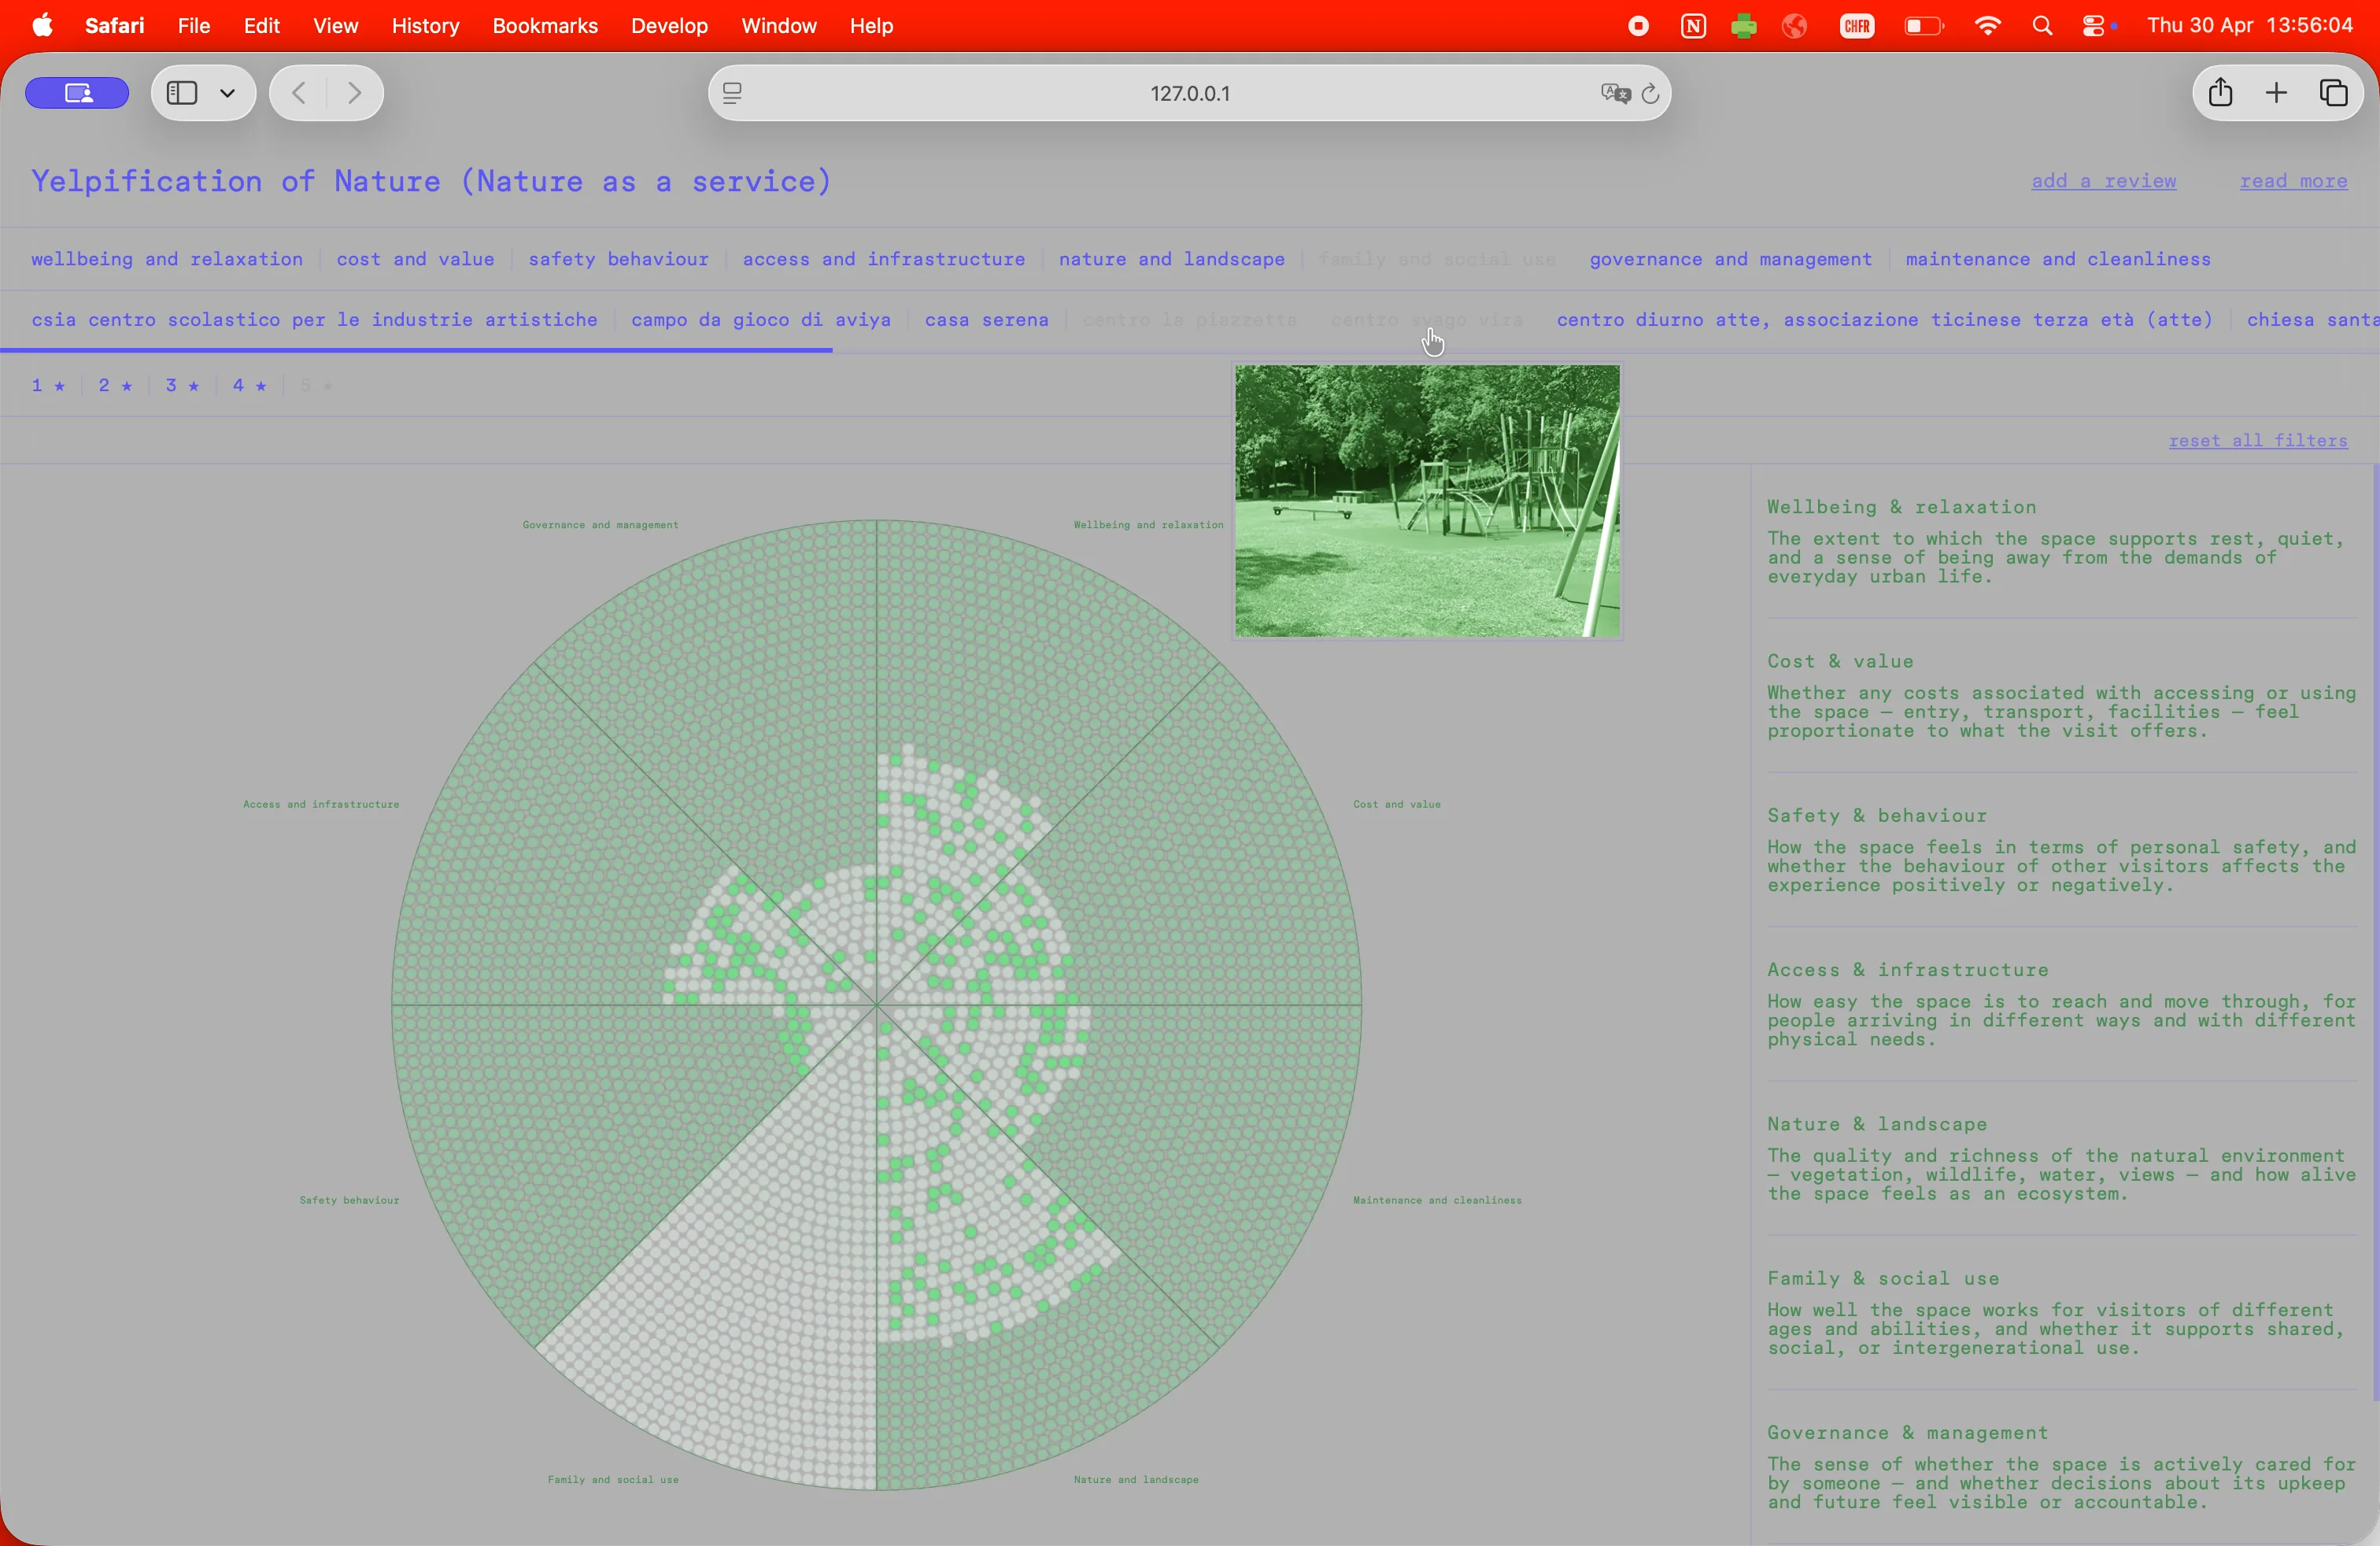This screenshot has height=1546, width=2380.
Task: Open the Wi-Fi menu
Action: click(1987, 26)
